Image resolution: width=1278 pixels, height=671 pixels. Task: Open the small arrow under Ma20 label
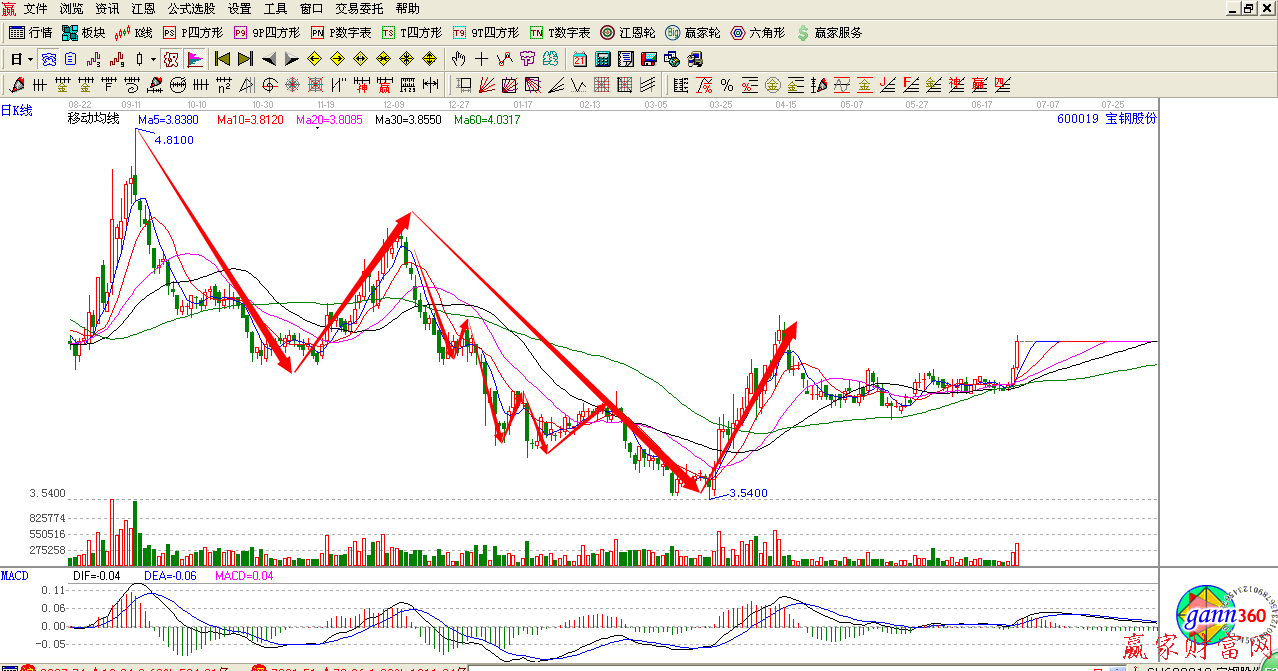click(317, 128)
